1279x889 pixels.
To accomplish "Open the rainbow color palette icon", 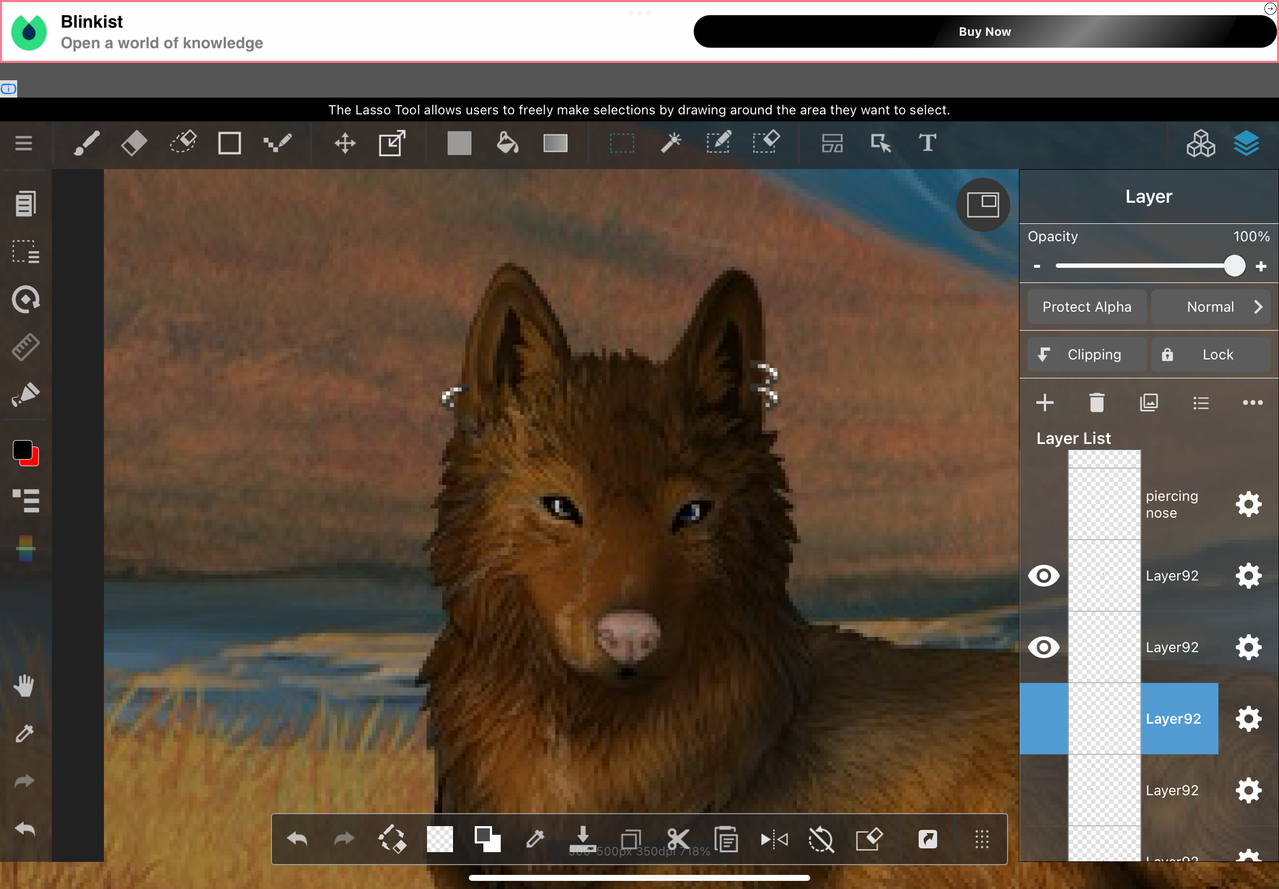I will tap(26, 548).
